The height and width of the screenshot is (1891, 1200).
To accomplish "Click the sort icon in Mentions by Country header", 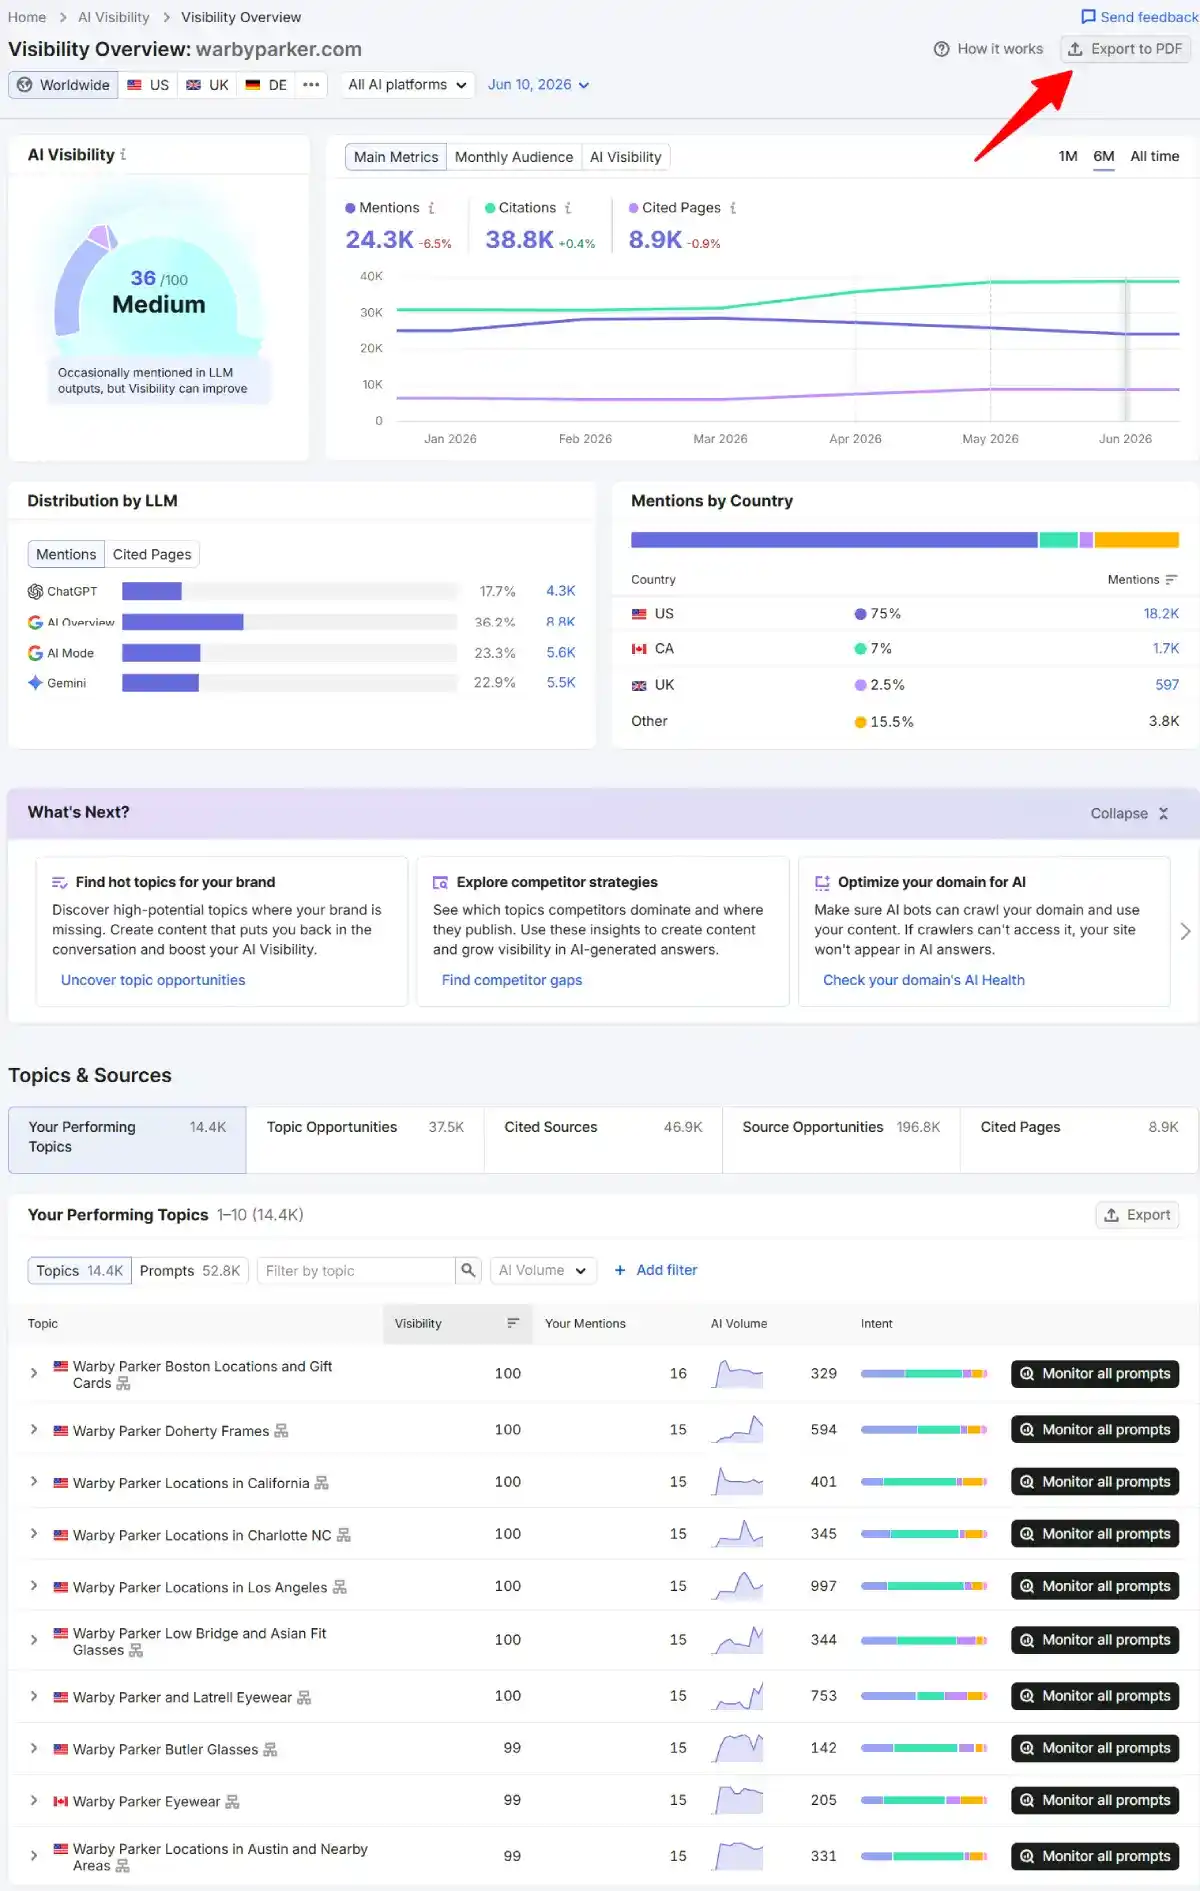I will pos(1171,580).
